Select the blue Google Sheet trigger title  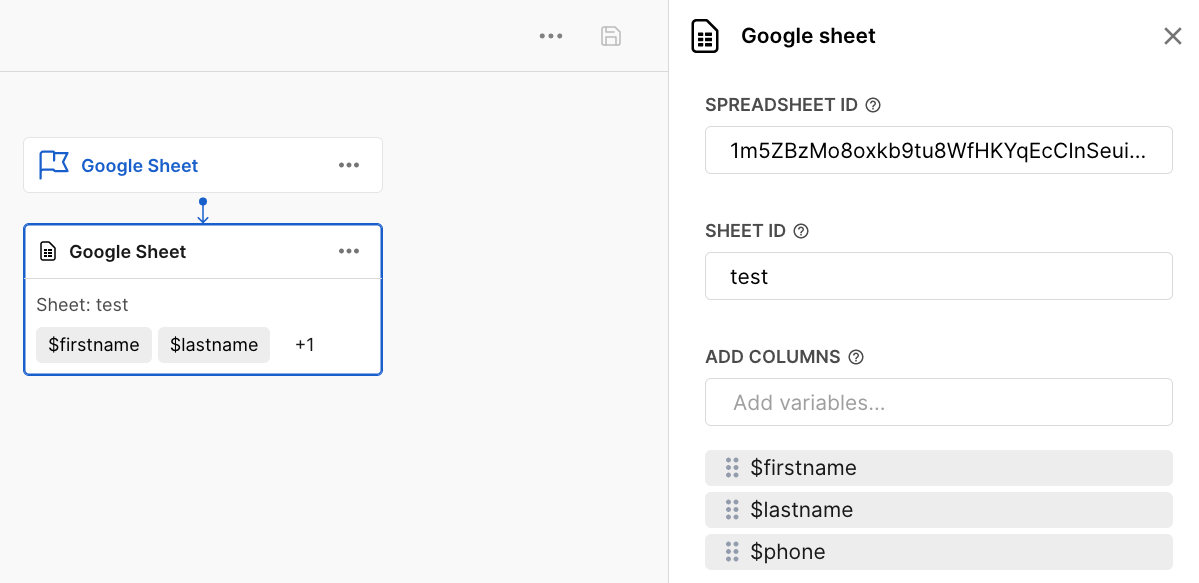click(x=140, y=166)
